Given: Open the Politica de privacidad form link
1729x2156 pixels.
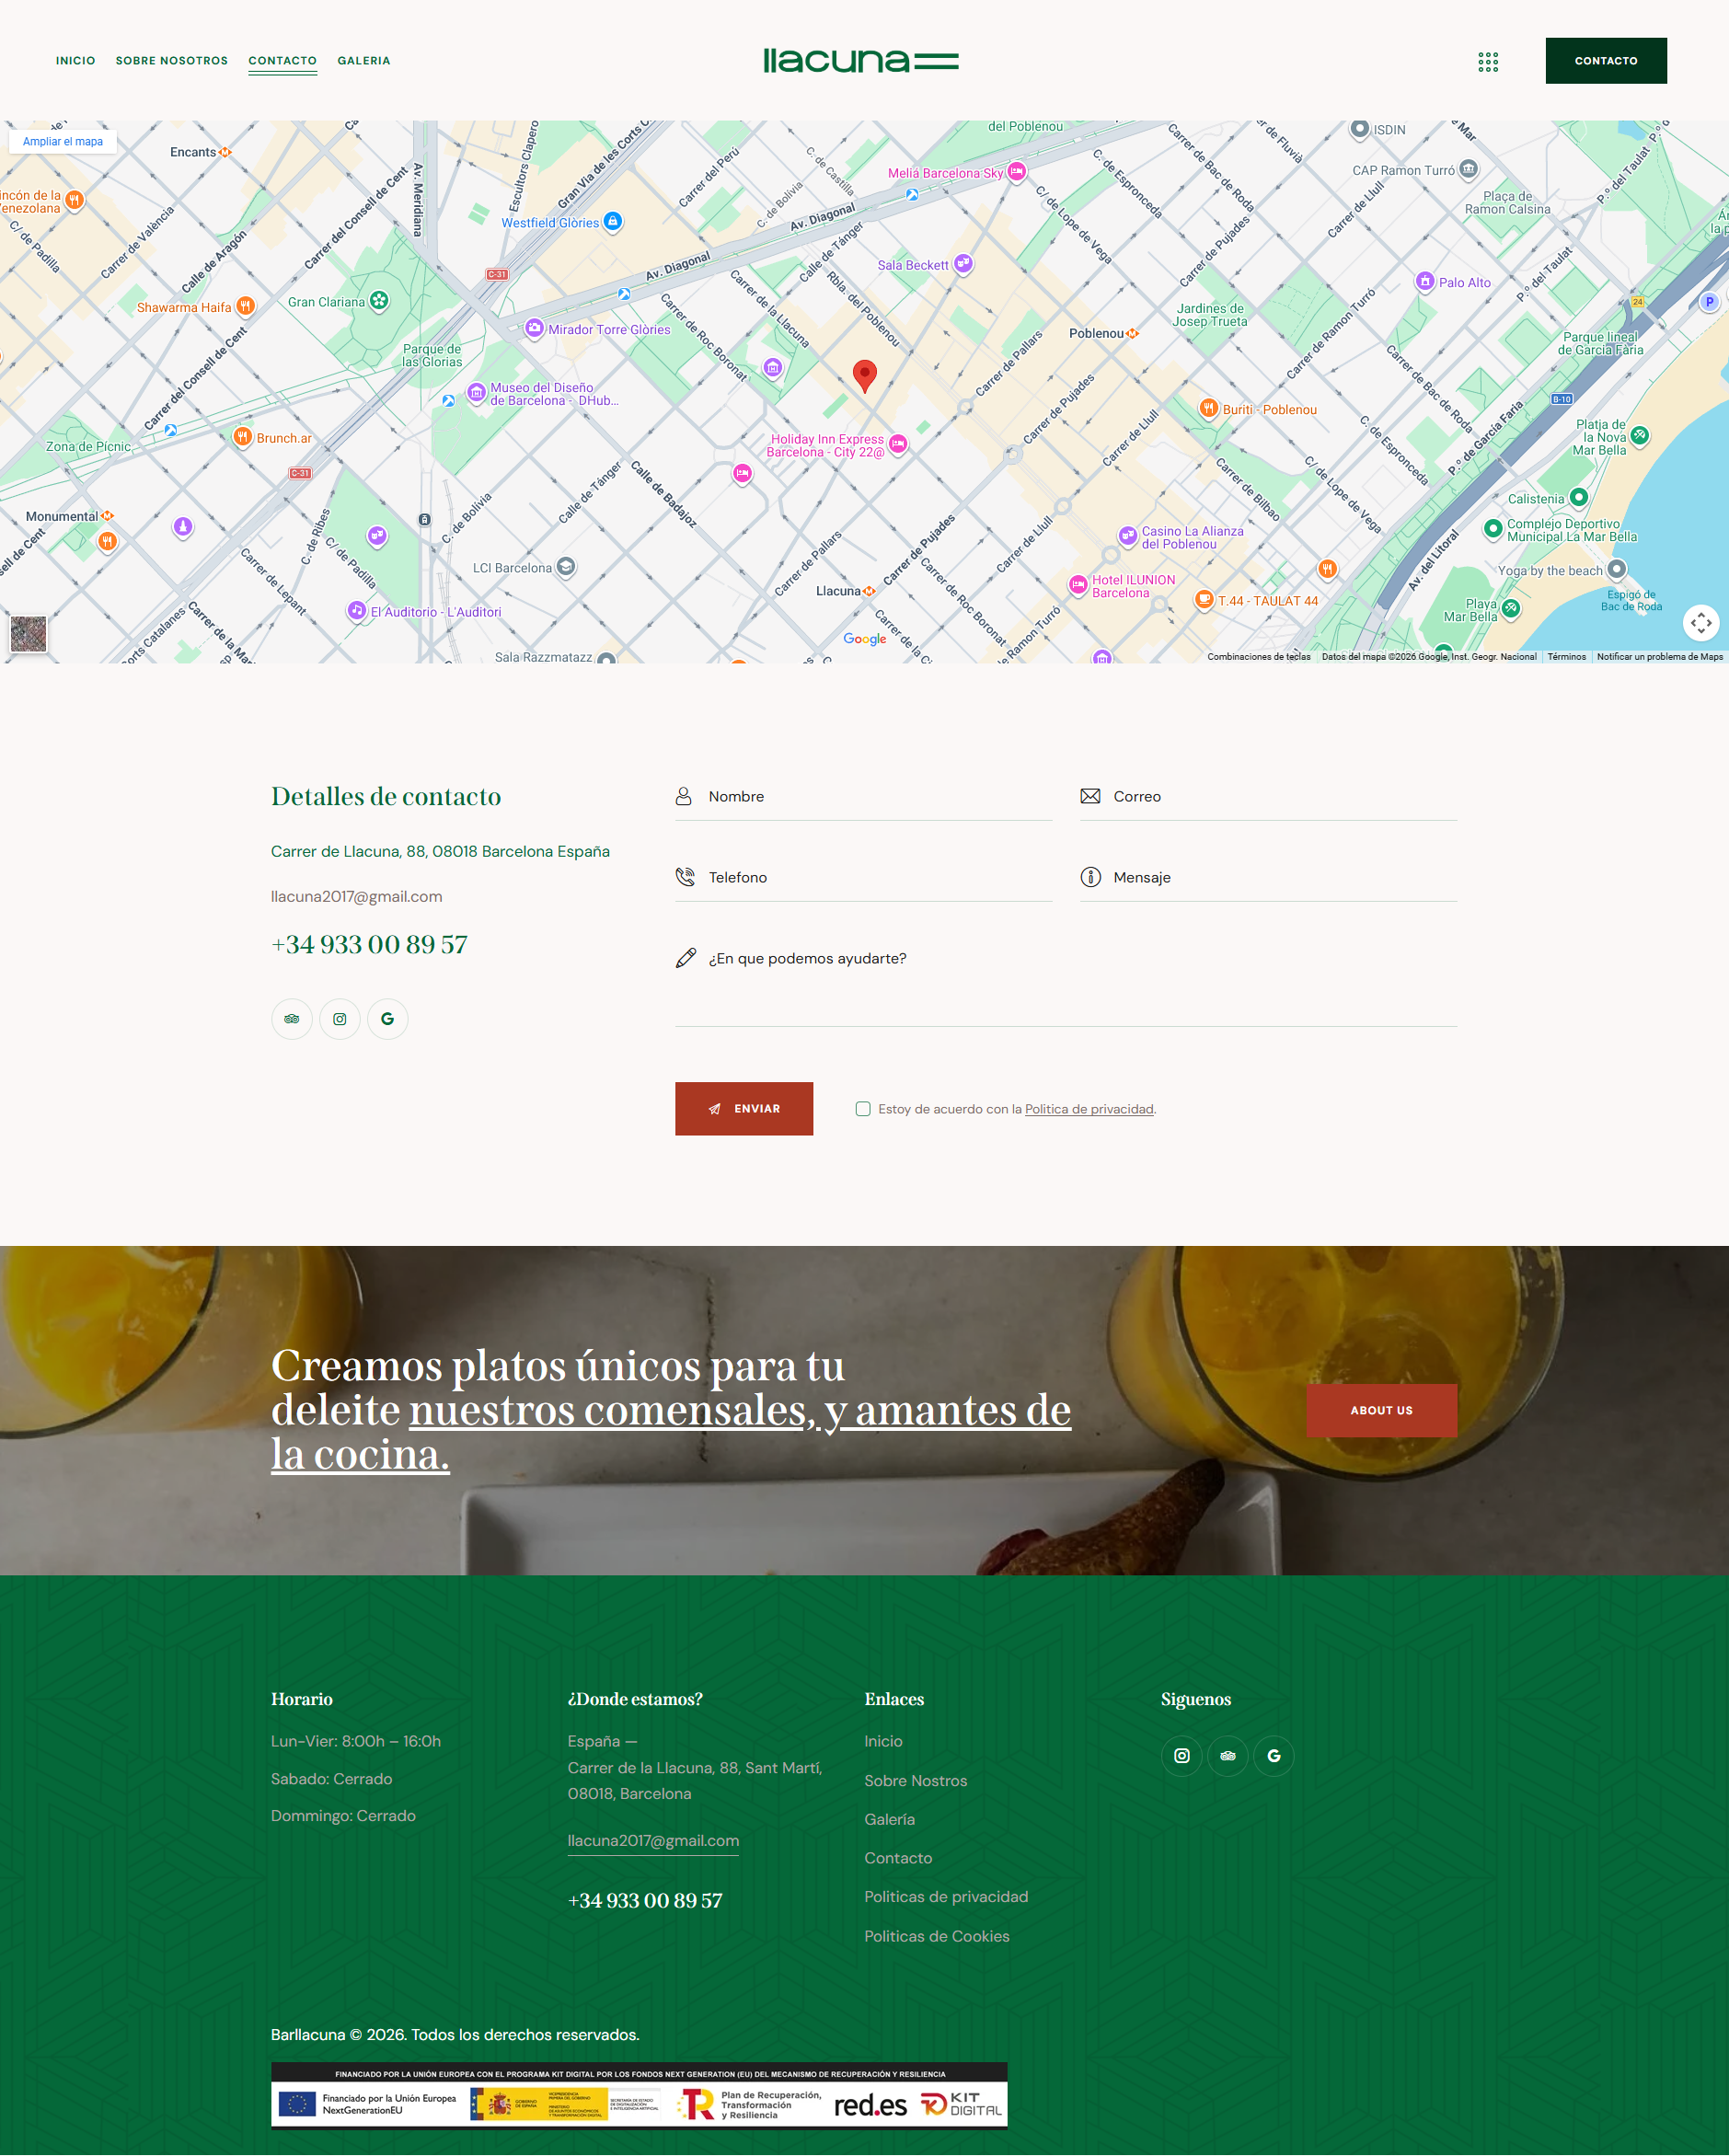Looking at the screenshot, I should click(x=1089, y=1109).
